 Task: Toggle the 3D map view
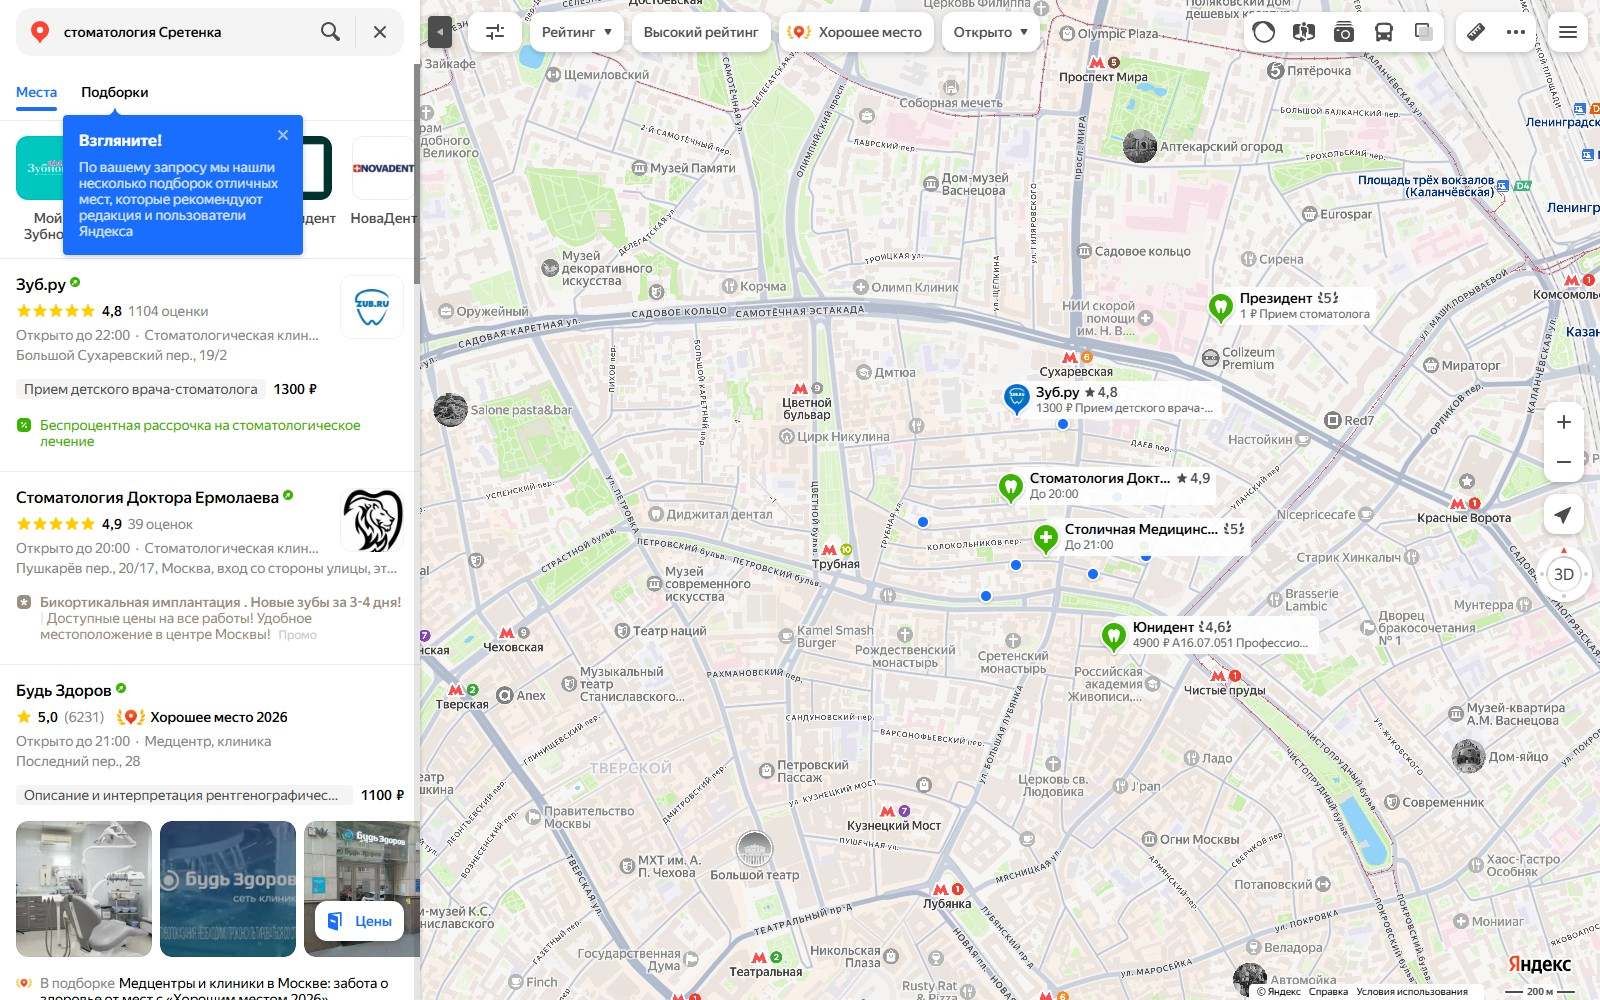pyautogui.click(x=1564, y=574)
